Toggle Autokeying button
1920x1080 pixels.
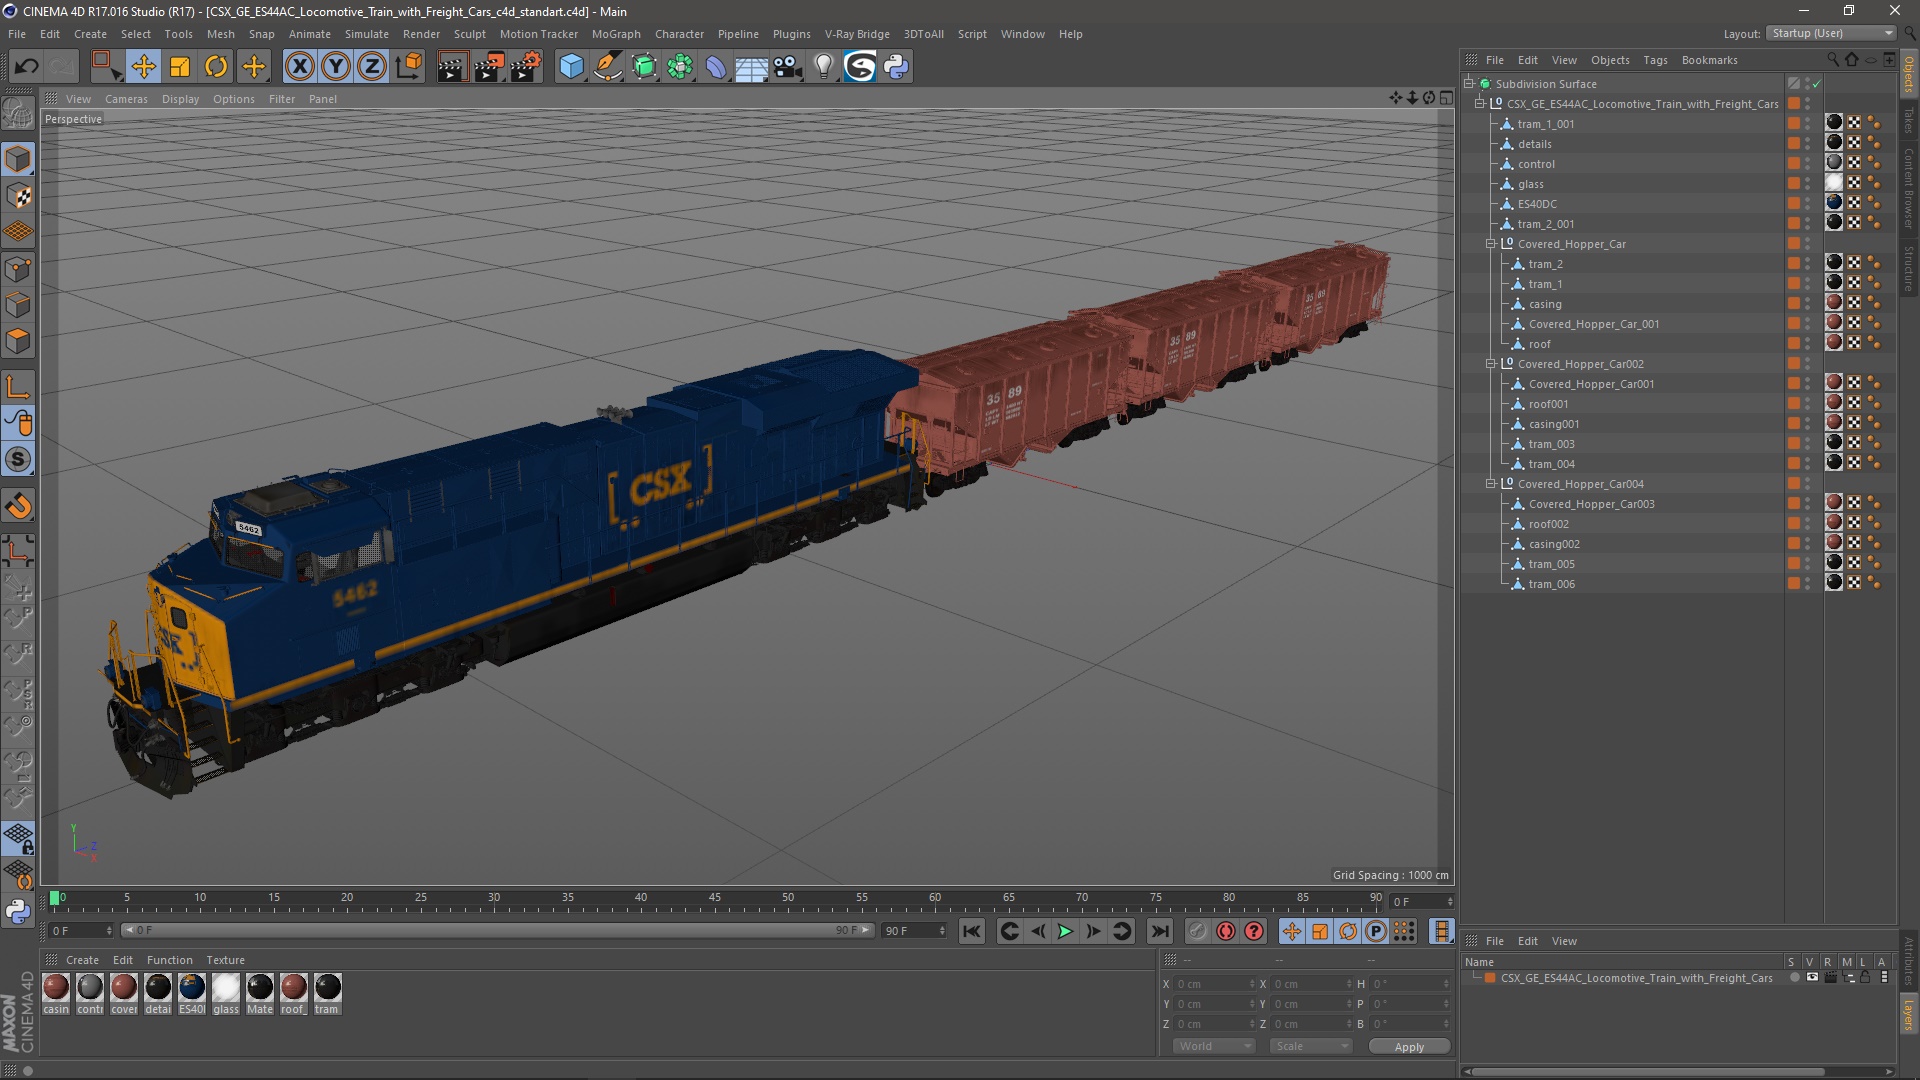pos(1226,931)
